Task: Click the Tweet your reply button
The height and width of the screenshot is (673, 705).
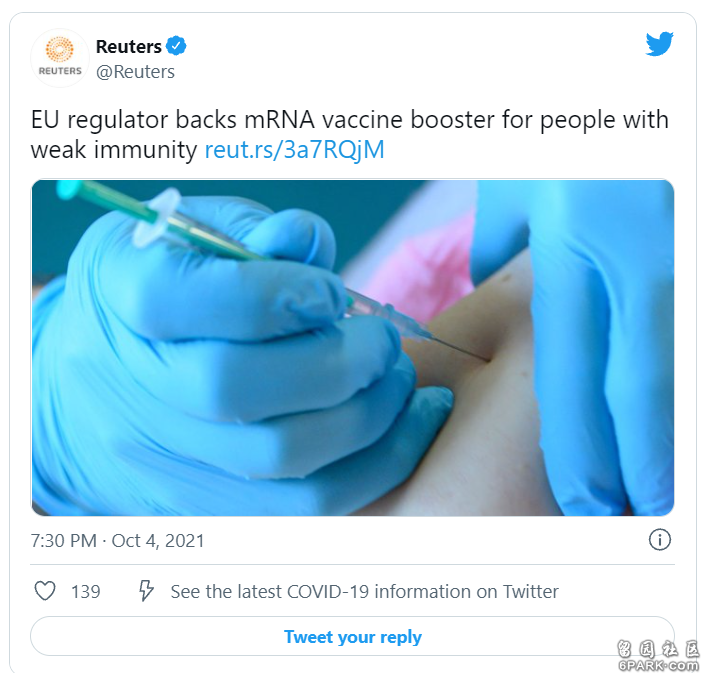Action: 352,637
